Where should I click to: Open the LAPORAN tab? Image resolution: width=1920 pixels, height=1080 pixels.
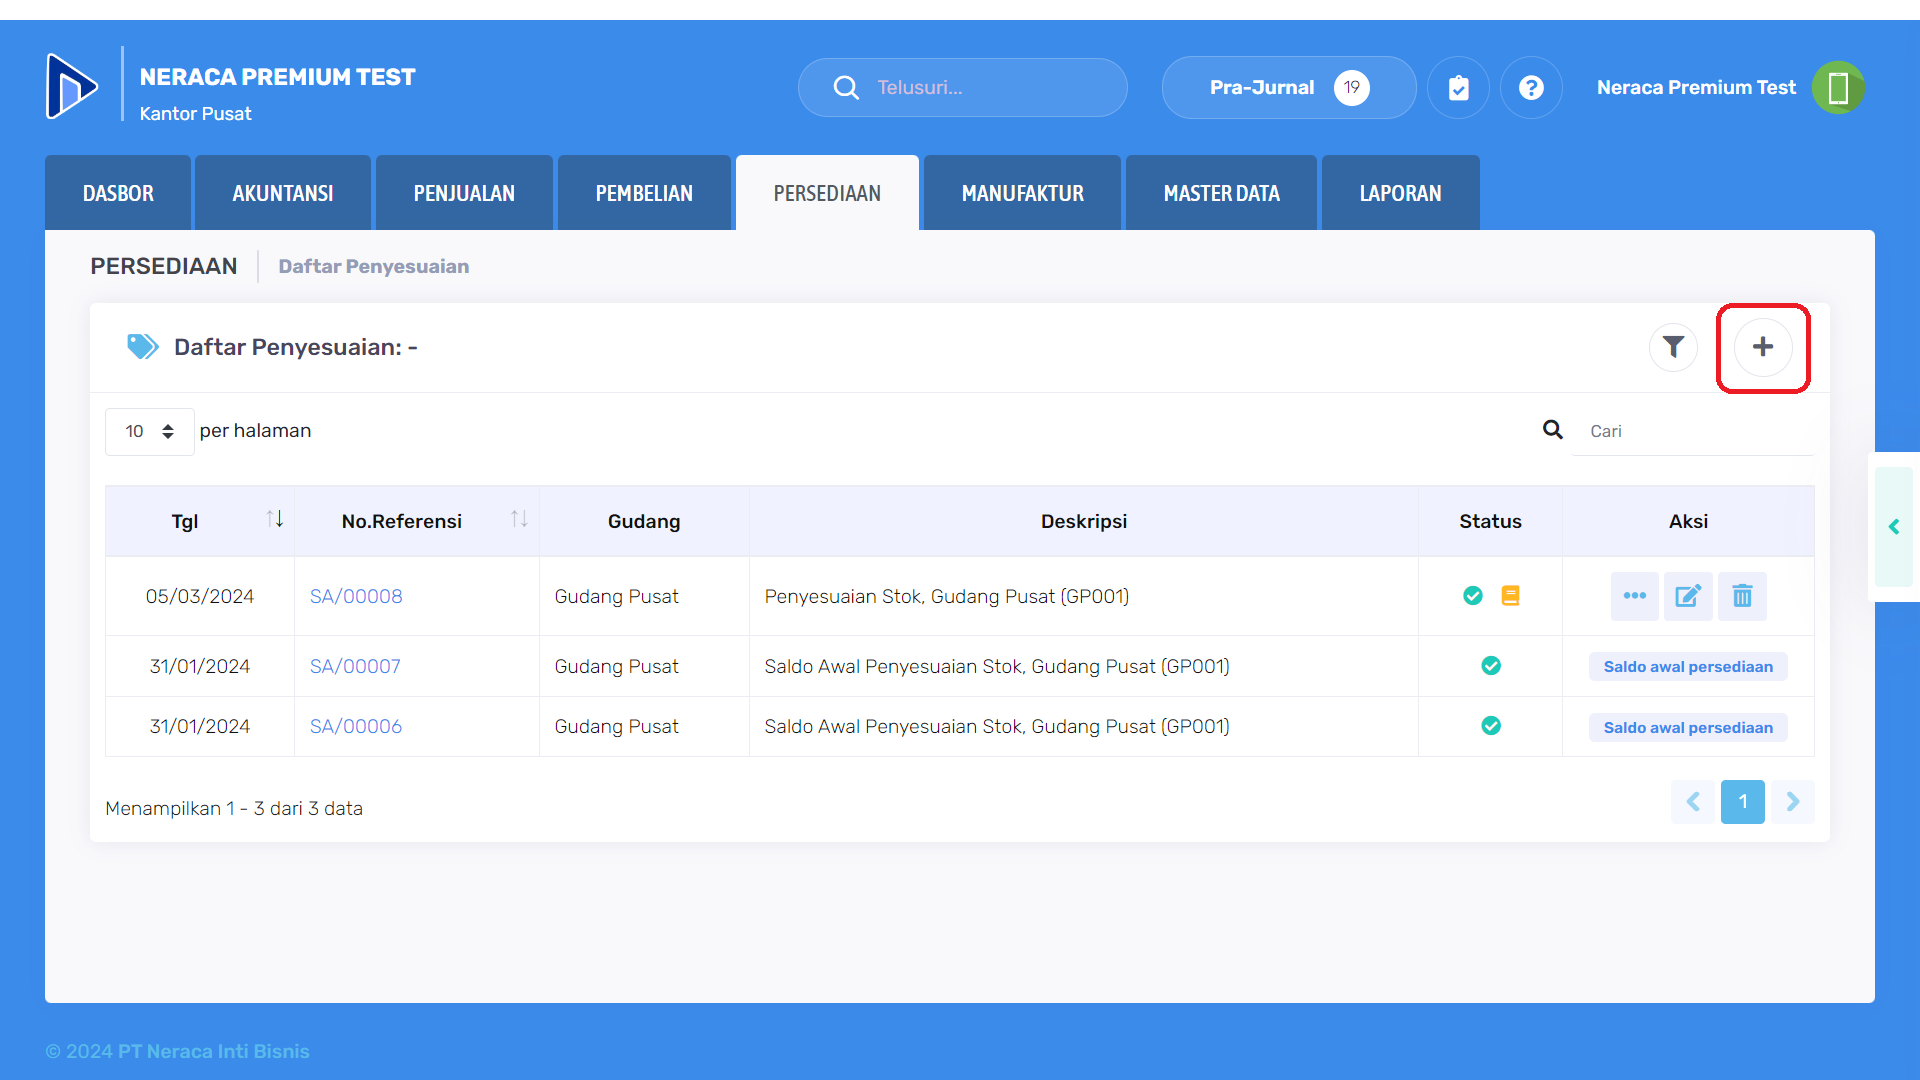click(x=1400, y=193)
